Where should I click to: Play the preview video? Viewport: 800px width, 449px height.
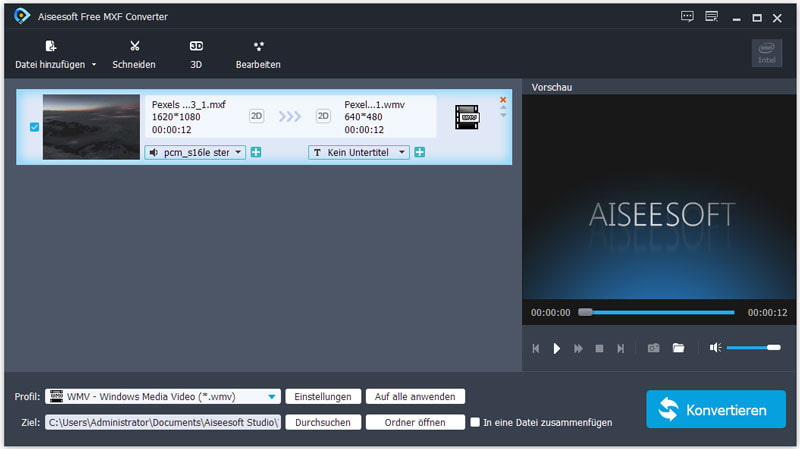coord(557,348)
